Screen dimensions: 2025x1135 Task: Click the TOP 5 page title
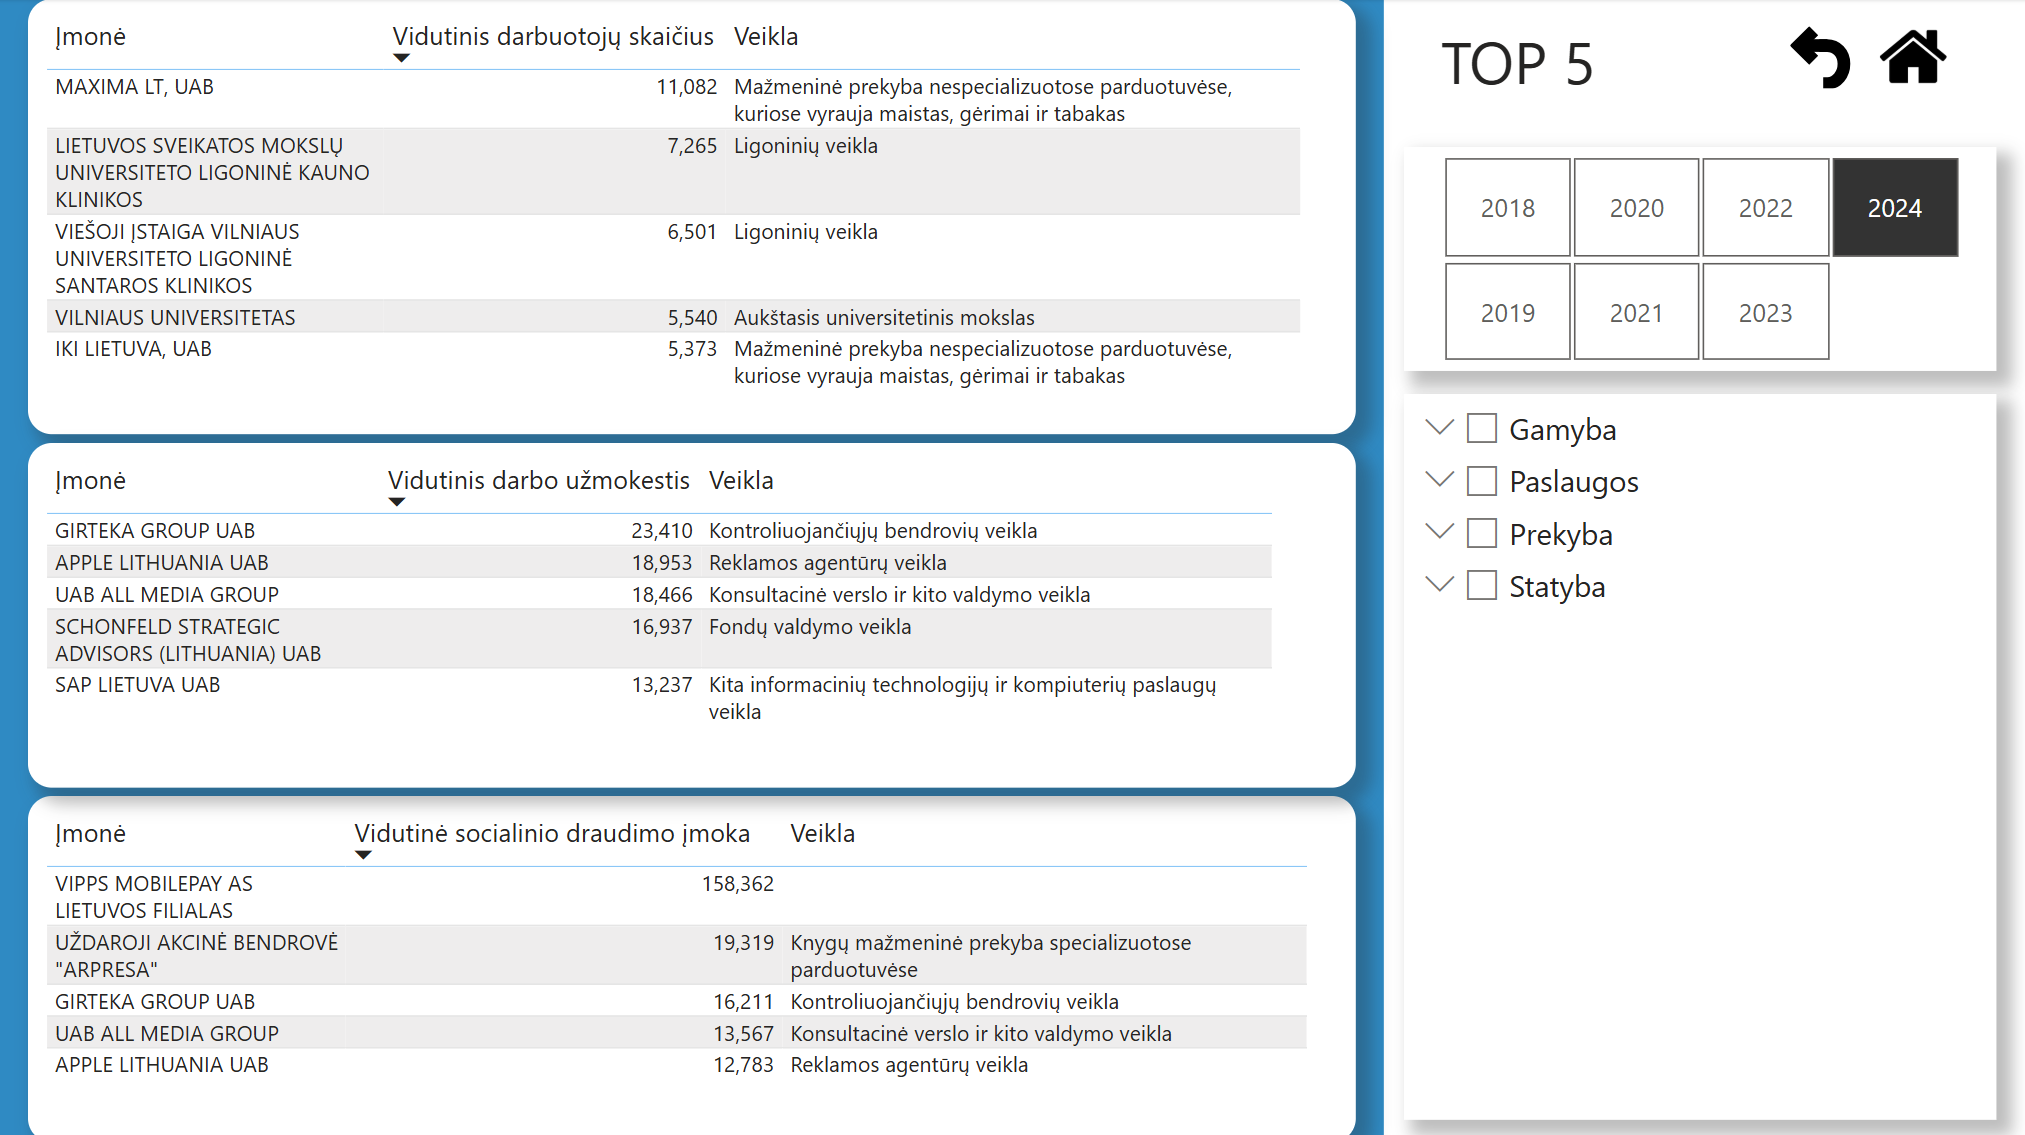(1517, 64)
